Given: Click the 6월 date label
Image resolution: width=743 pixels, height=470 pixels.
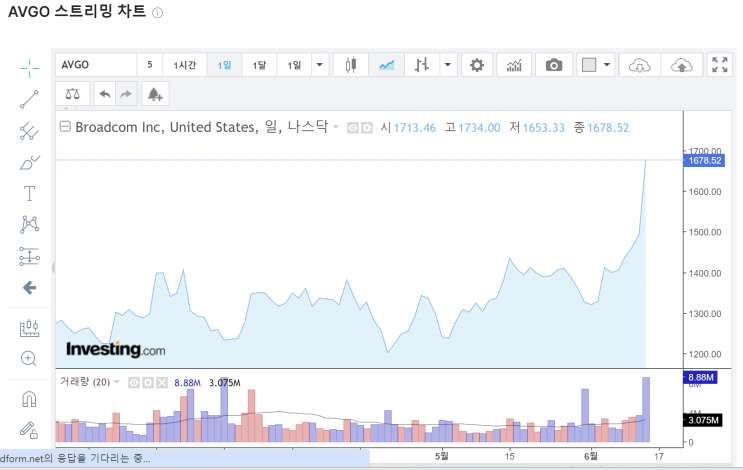Looking at the screenshot, I should tap(591, 456).
